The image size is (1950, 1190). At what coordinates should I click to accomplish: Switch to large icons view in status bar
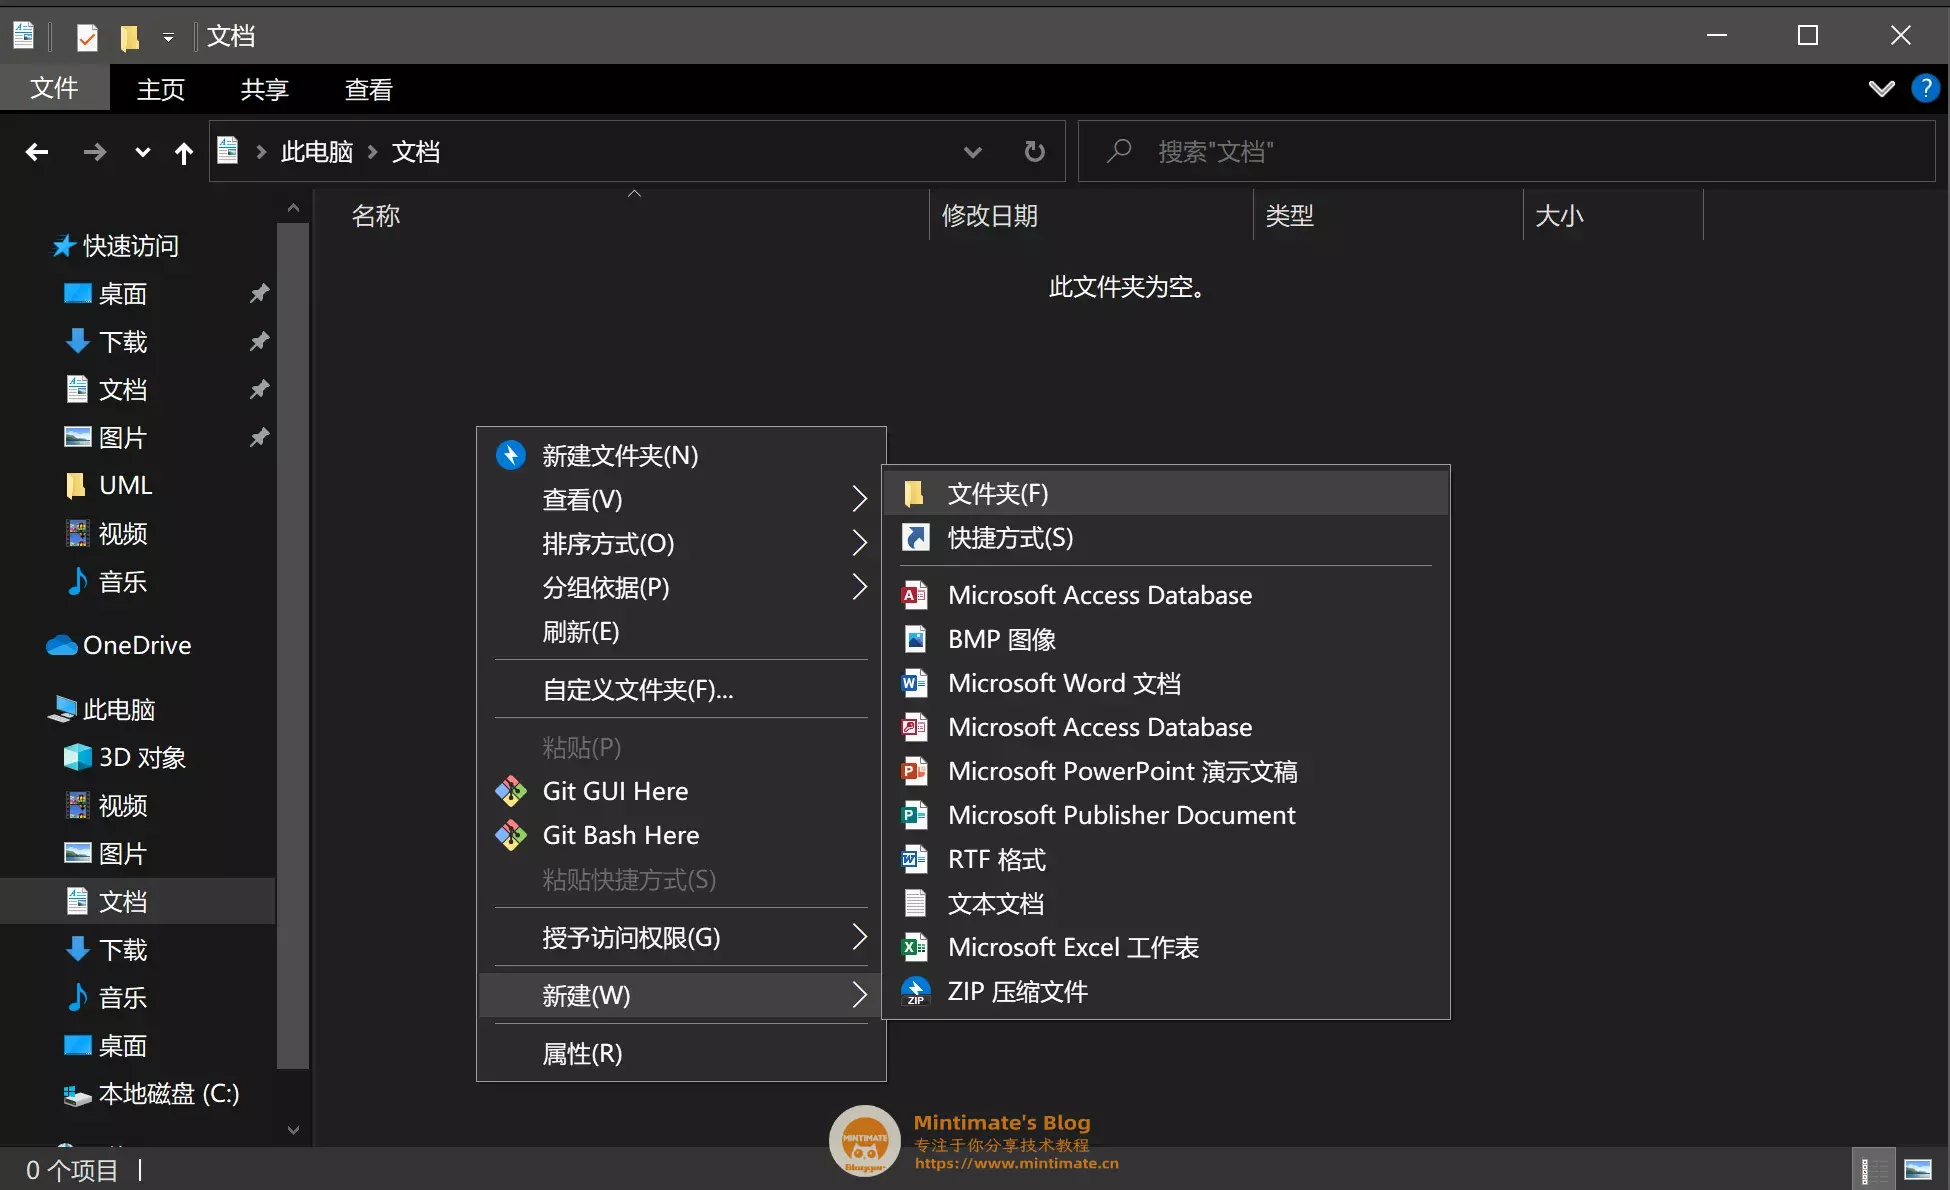coord(1917,1170)
